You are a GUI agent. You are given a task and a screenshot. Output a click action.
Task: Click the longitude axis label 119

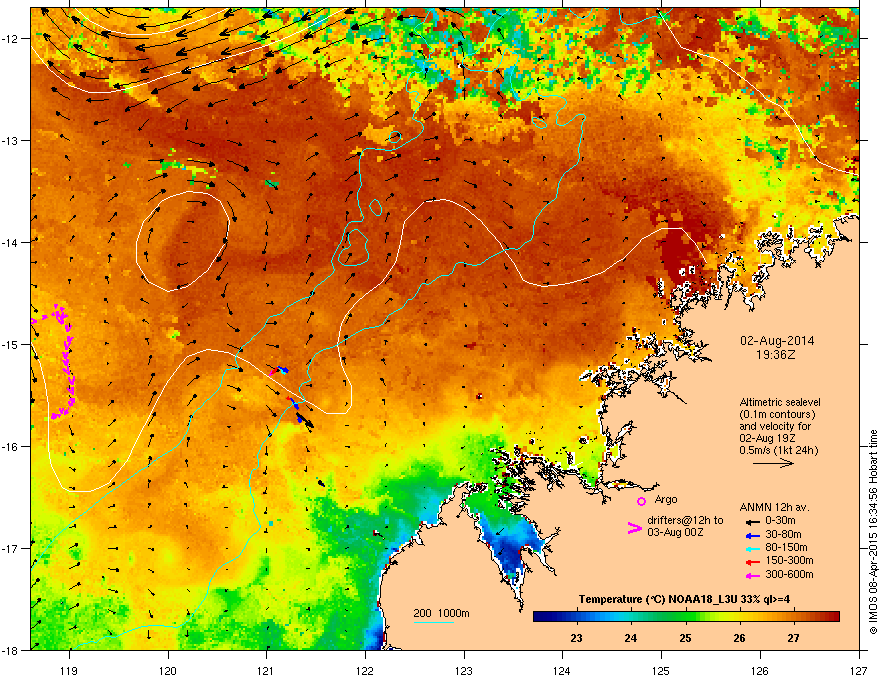70,670
